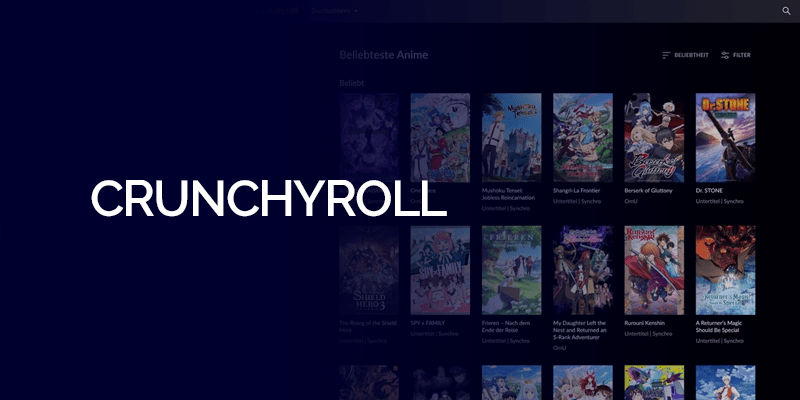Select the SPY x FAMILY poster
The width and height of the screenshot is (800, 400).
pos(440,270)
